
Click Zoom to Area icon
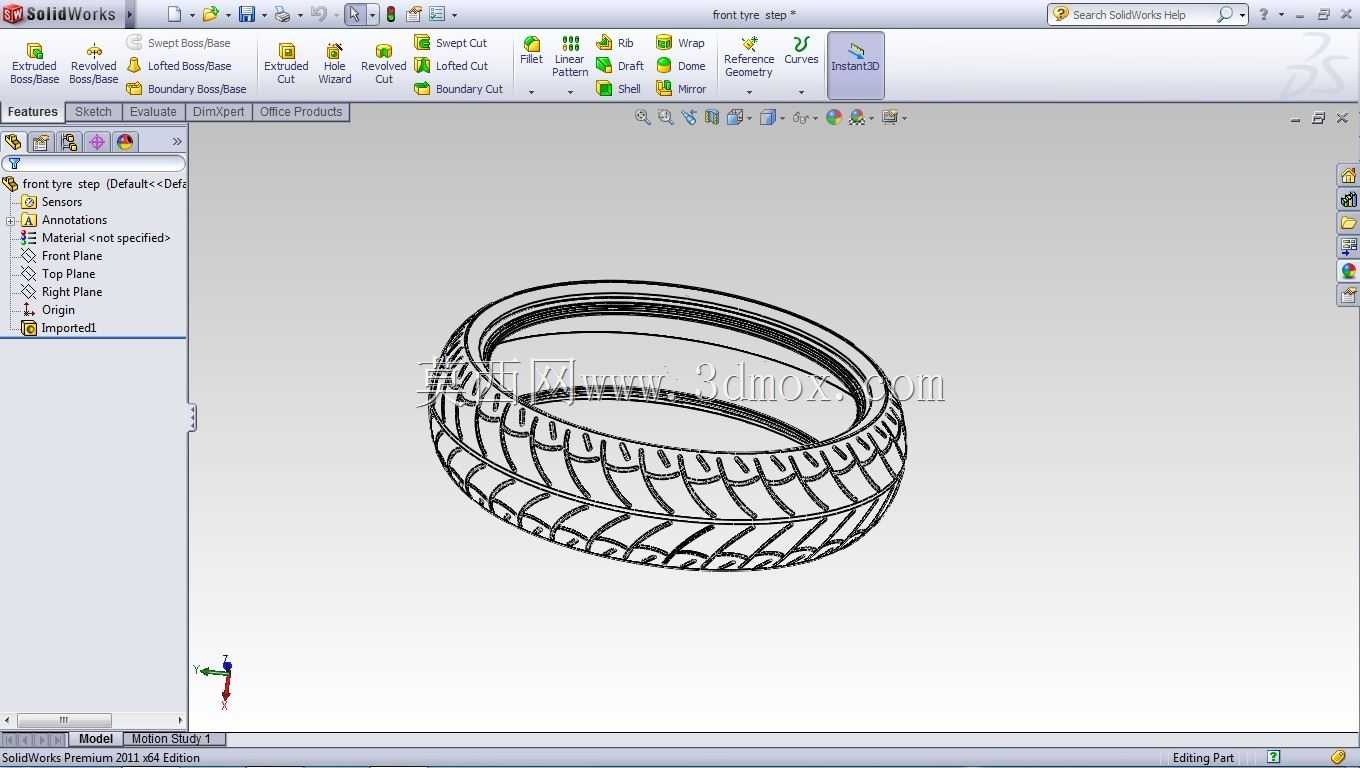click(x=665, y=118)
